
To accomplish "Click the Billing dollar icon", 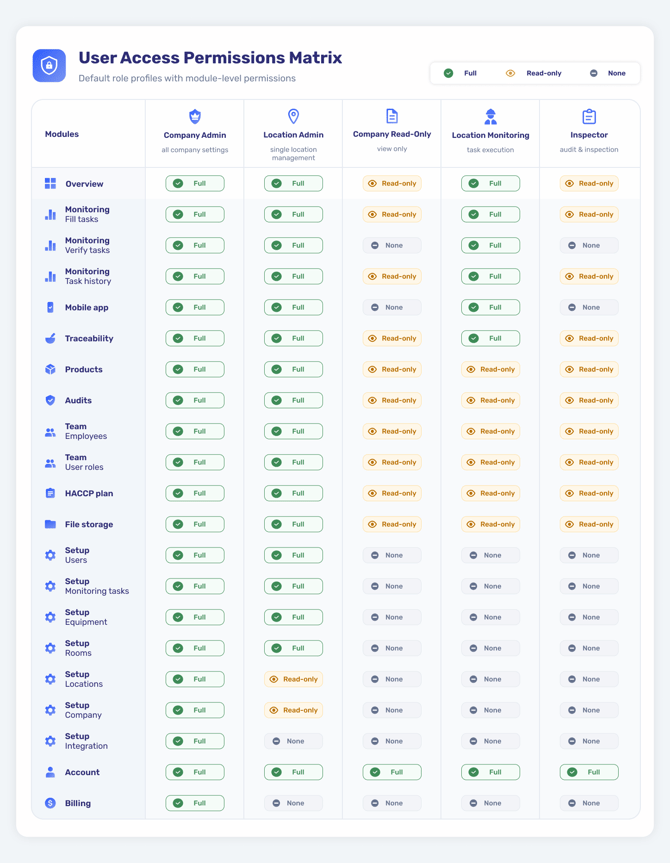I will [50, 803].
